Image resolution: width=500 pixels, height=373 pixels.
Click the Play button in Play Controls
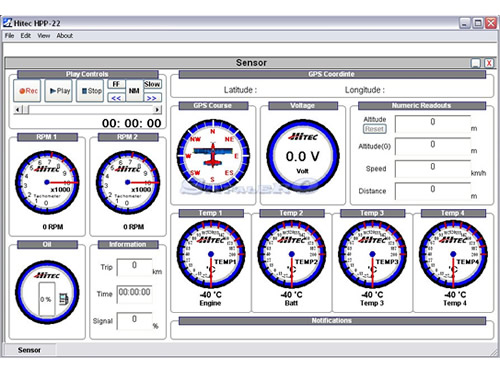(59, 91)
